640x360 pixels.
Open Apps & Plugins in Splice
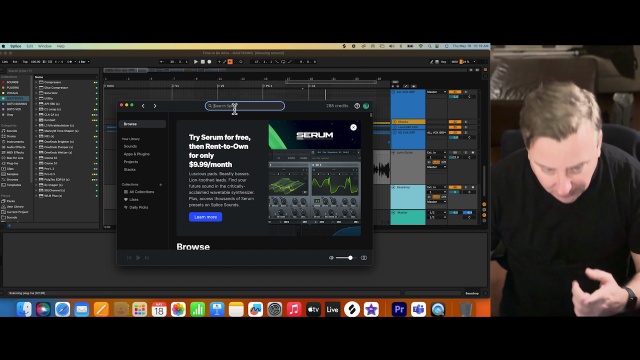137,154
